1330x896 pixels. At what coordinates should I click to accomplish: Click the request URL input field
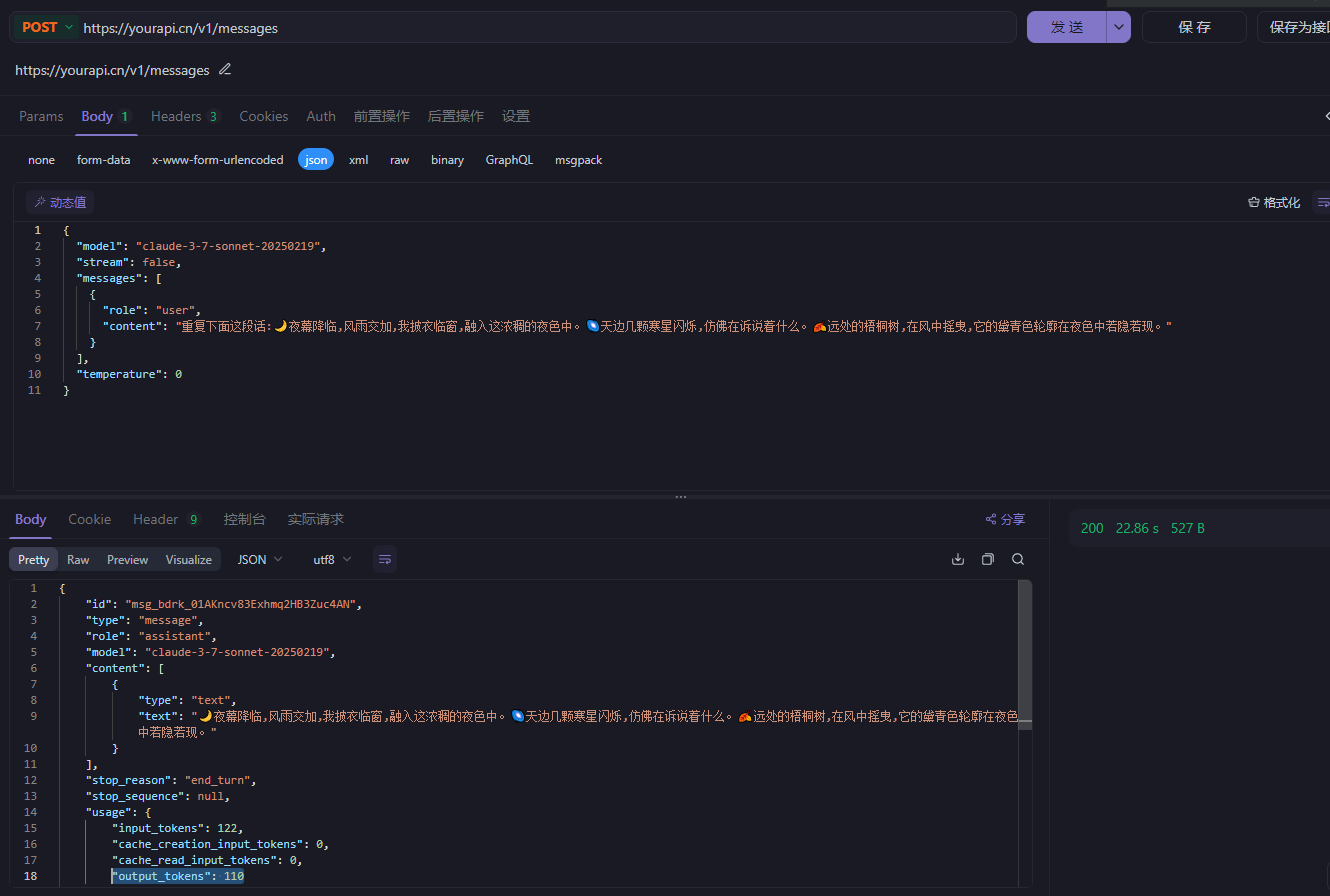click(x=545, y=28)
